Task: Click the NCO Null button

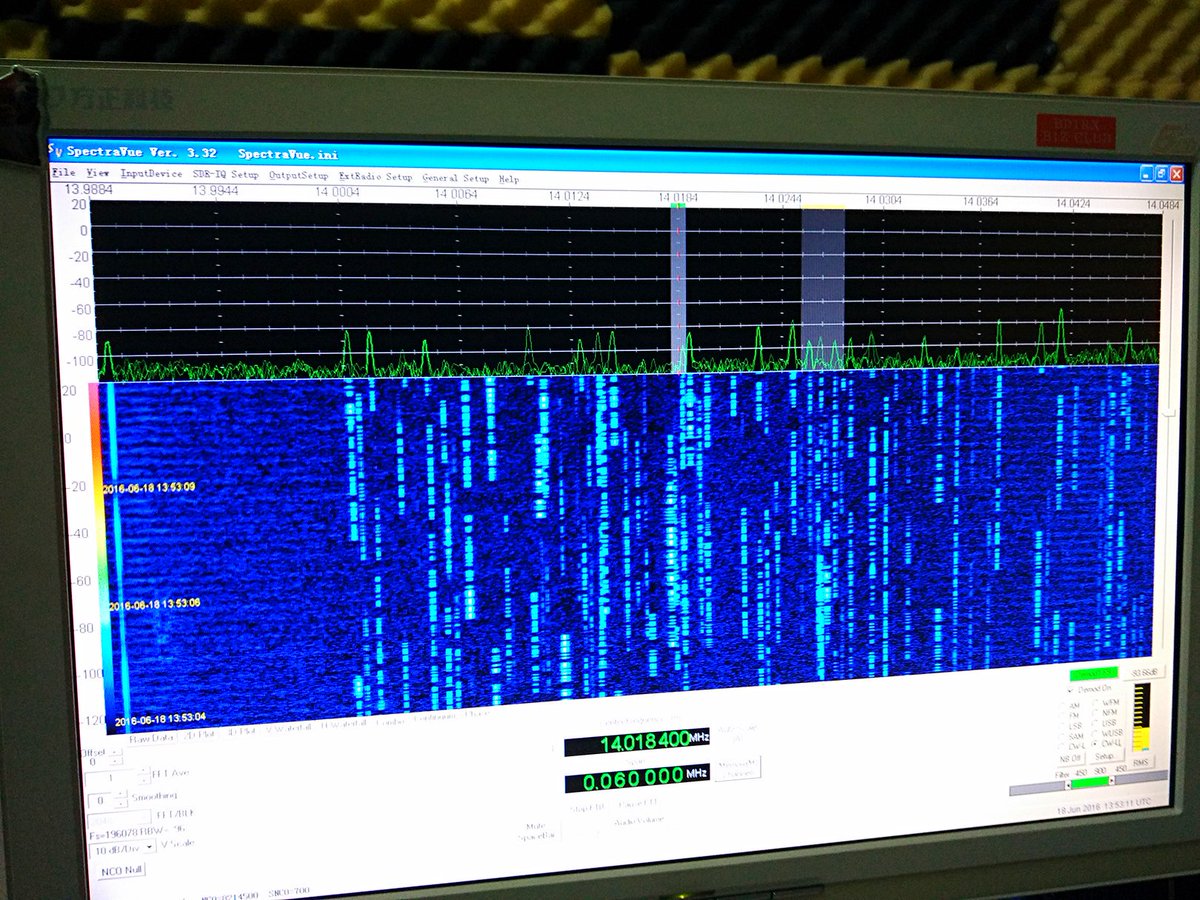Action: tap(123, 871)
